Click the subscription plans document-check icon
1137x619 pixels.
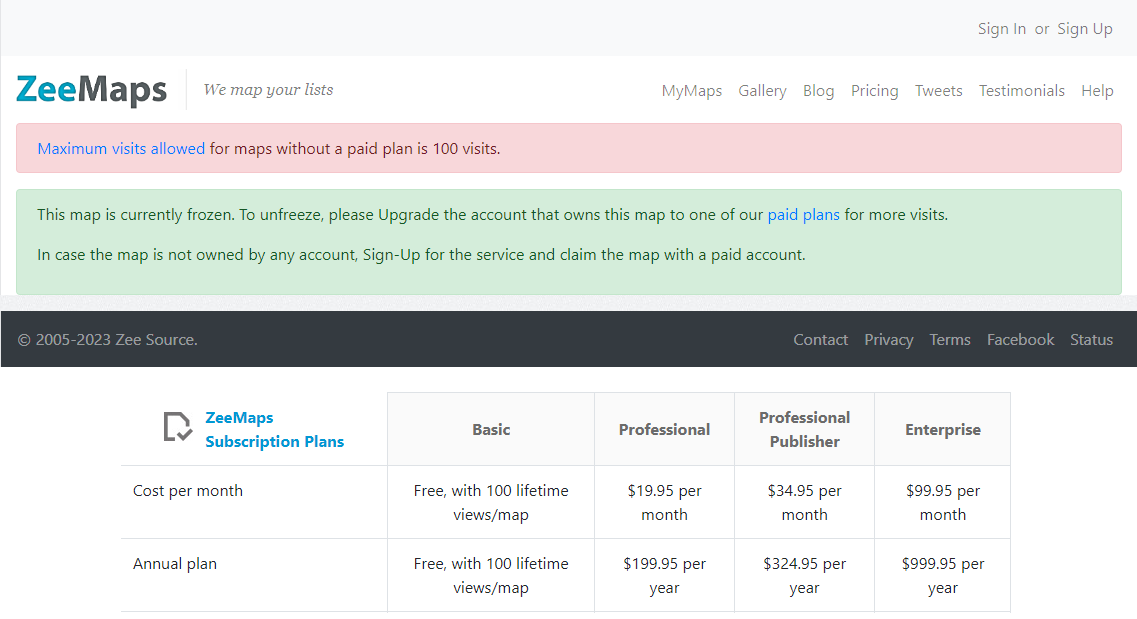[177, 427]
